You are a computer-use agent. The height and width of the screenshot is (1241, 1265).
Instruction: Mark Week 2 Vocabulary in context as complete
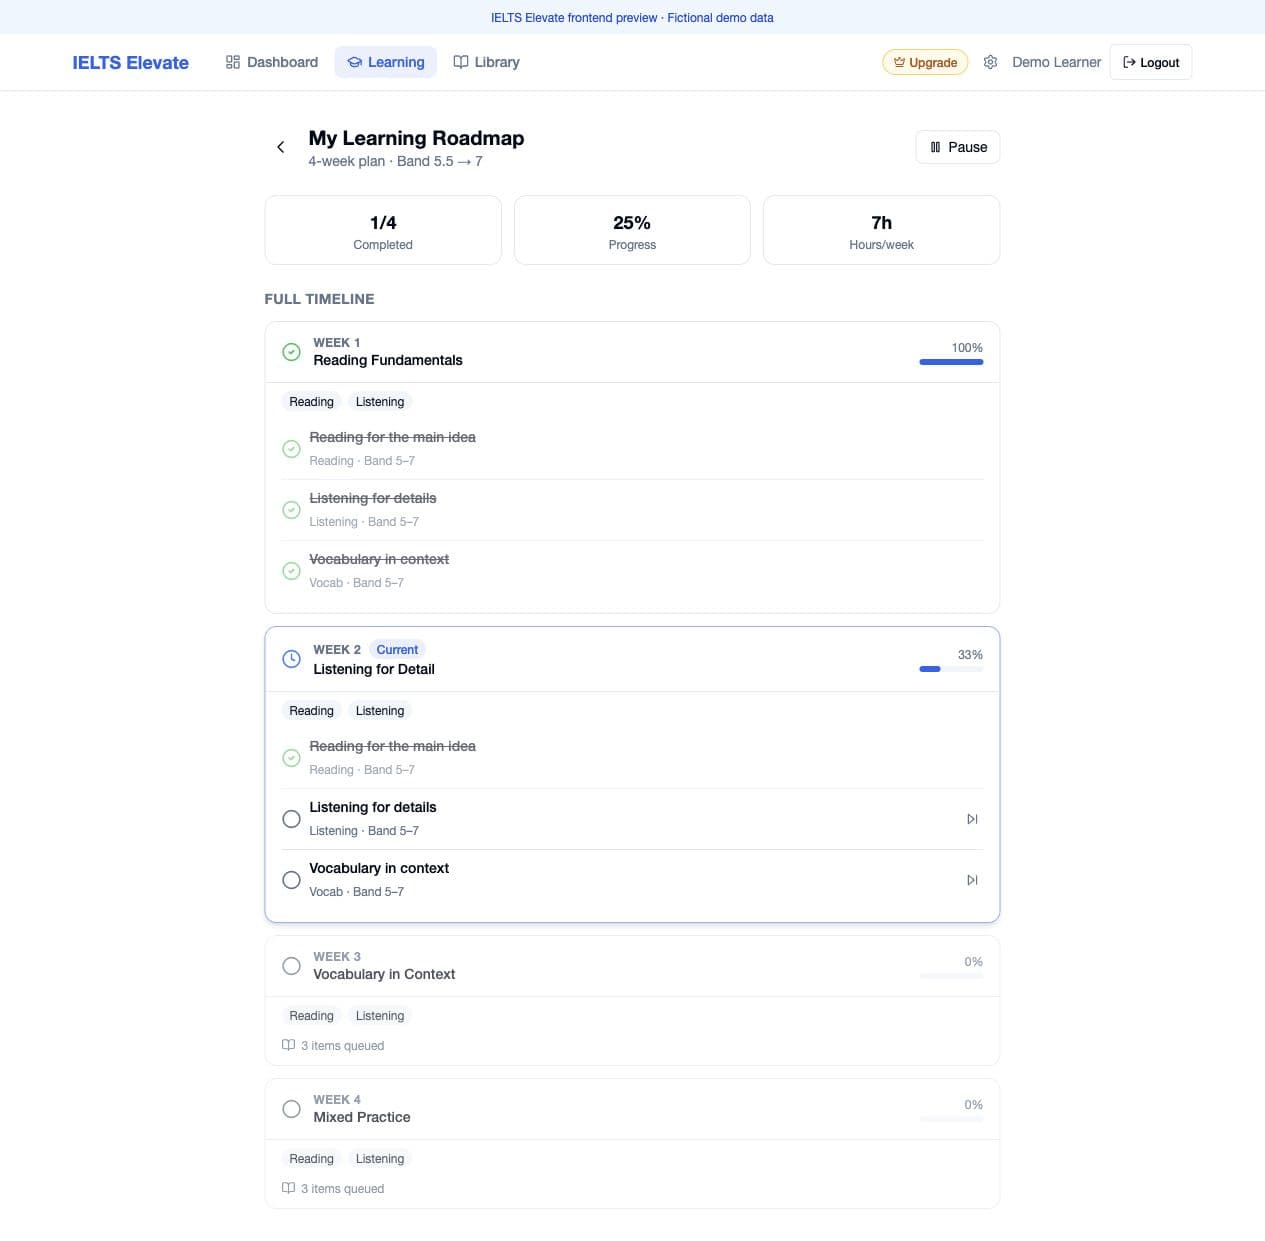[x=291, y=880]
